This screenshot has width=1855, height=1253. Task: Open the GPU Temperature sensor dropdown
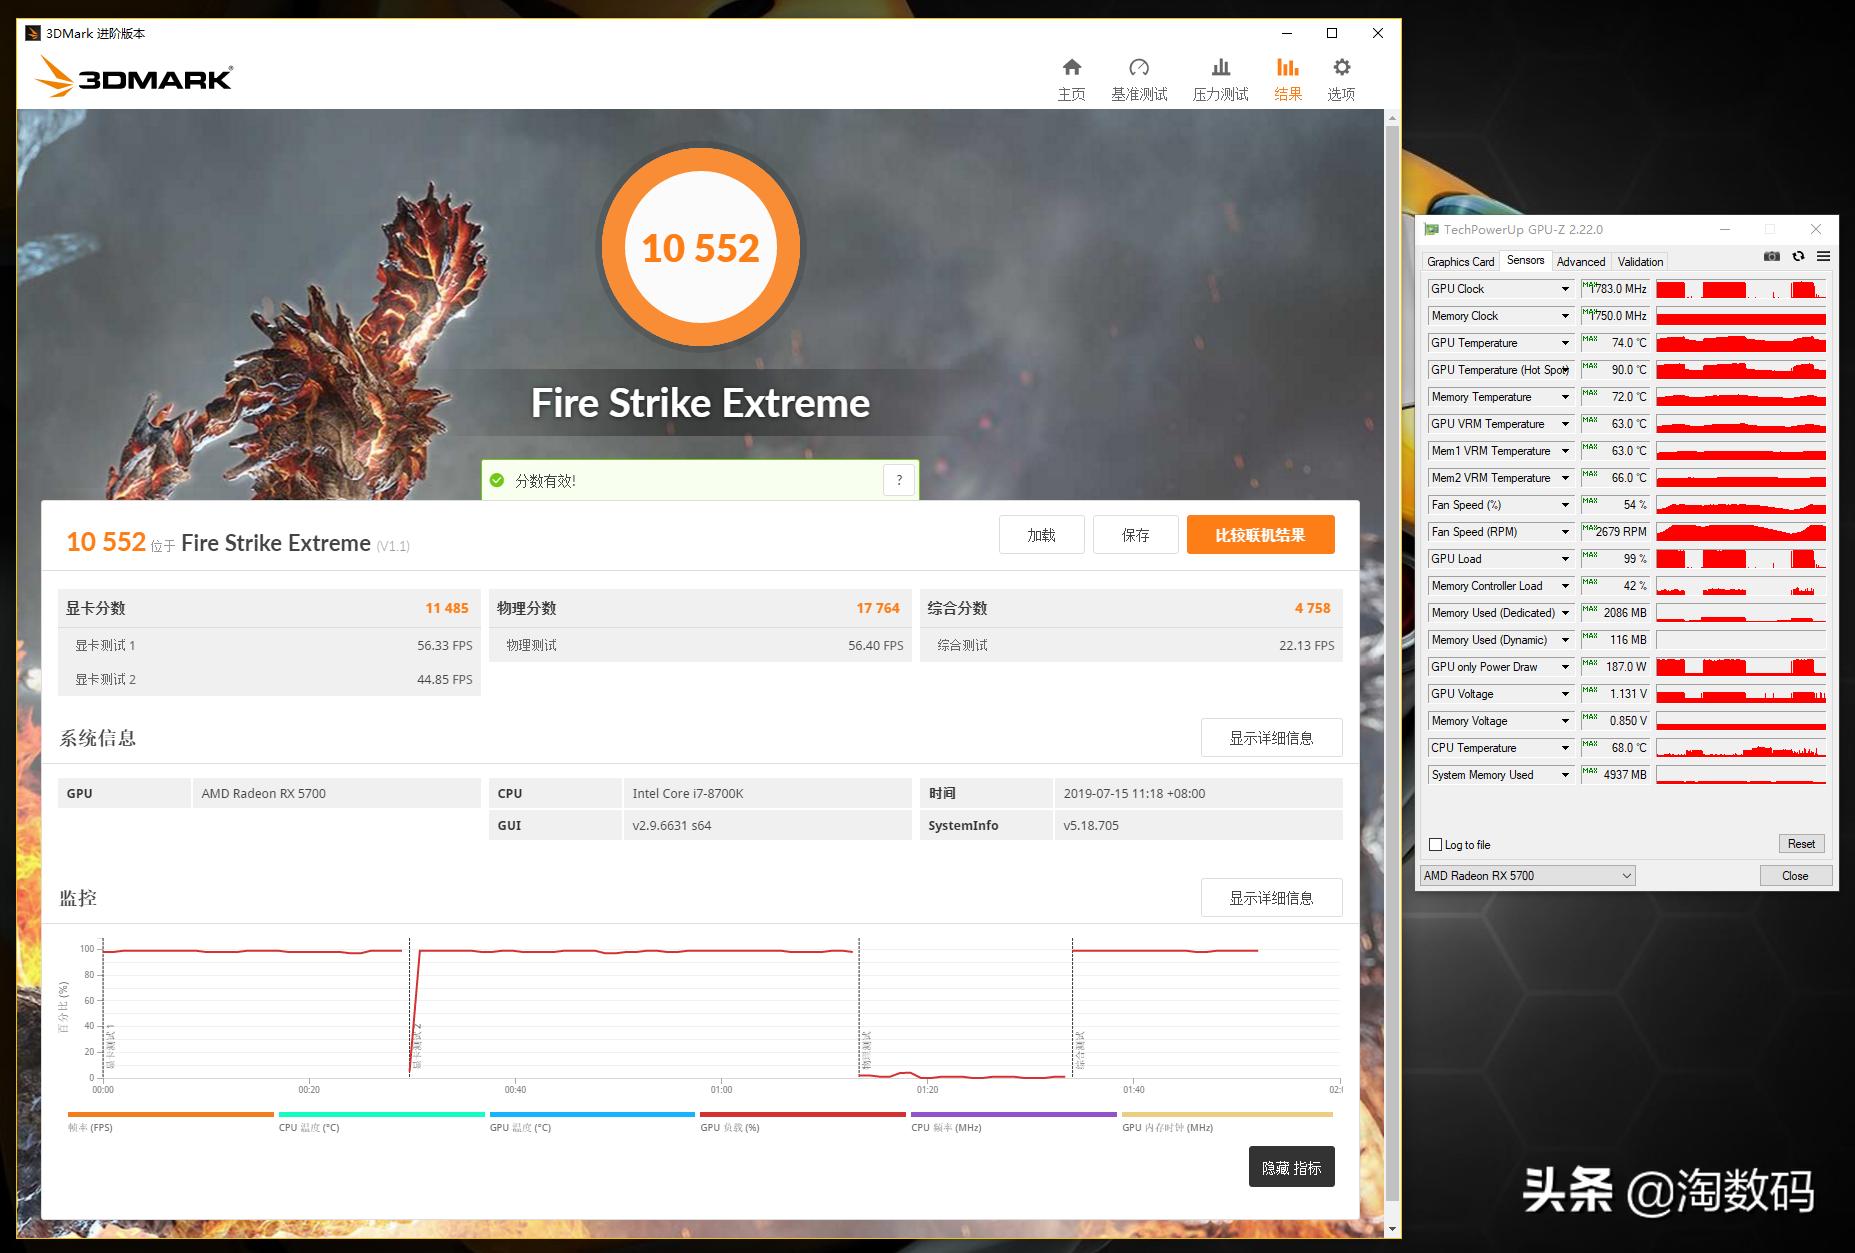(1565, 343)
